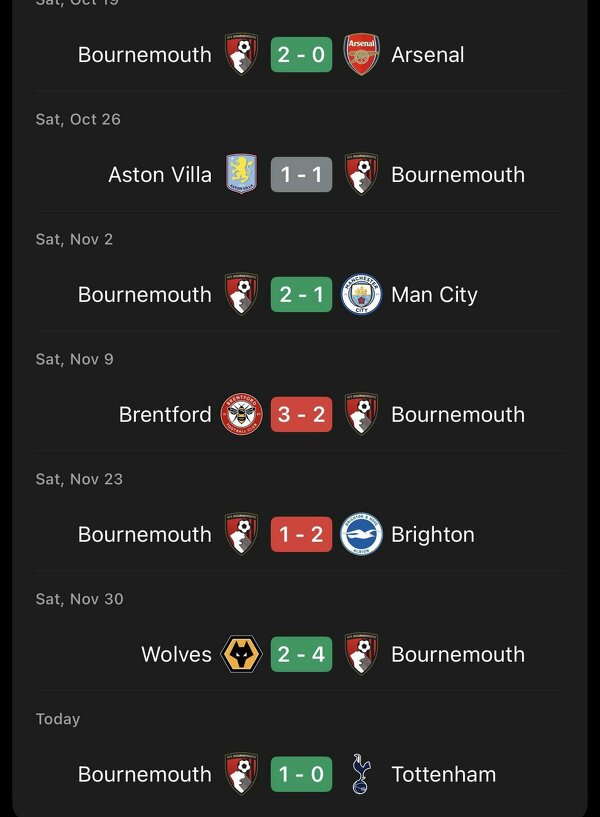600x817 pixels.
Task: Tap the Brighton seagull crest
Action: point(361,535)
